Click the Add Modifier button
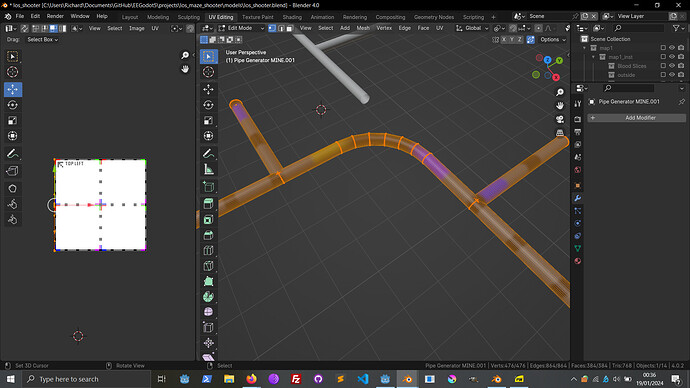Image resolution: width=690 pixels, height=388 pixels. coord(636,118)
